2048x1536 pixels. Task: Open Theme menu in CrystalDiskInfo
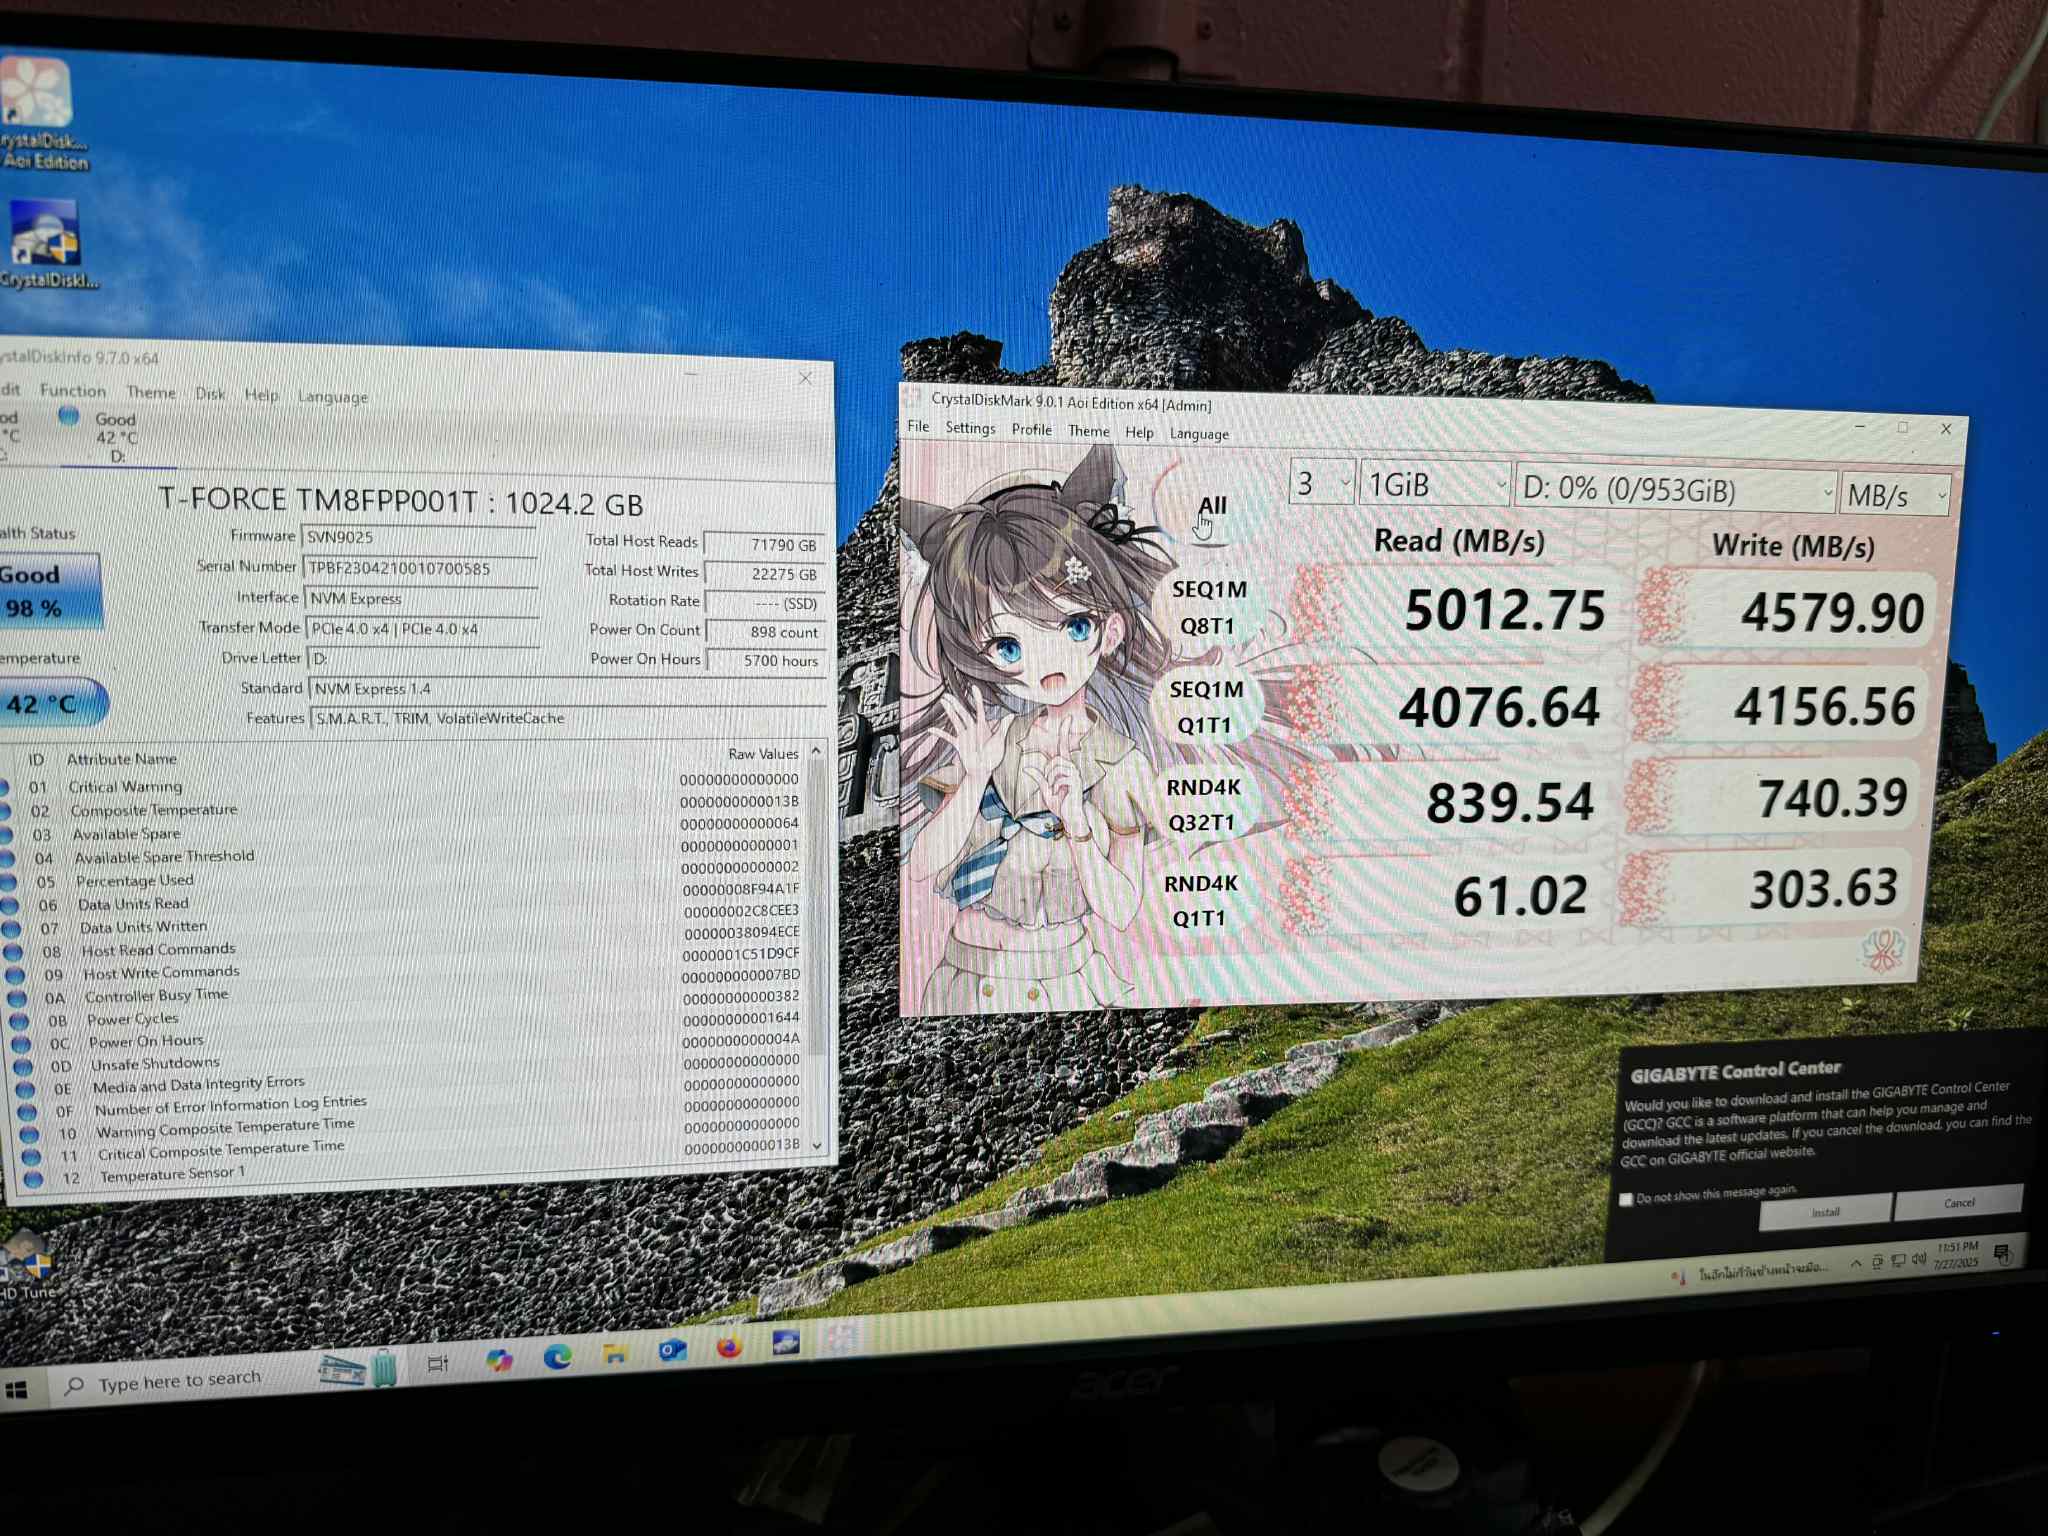click(151, 393)
